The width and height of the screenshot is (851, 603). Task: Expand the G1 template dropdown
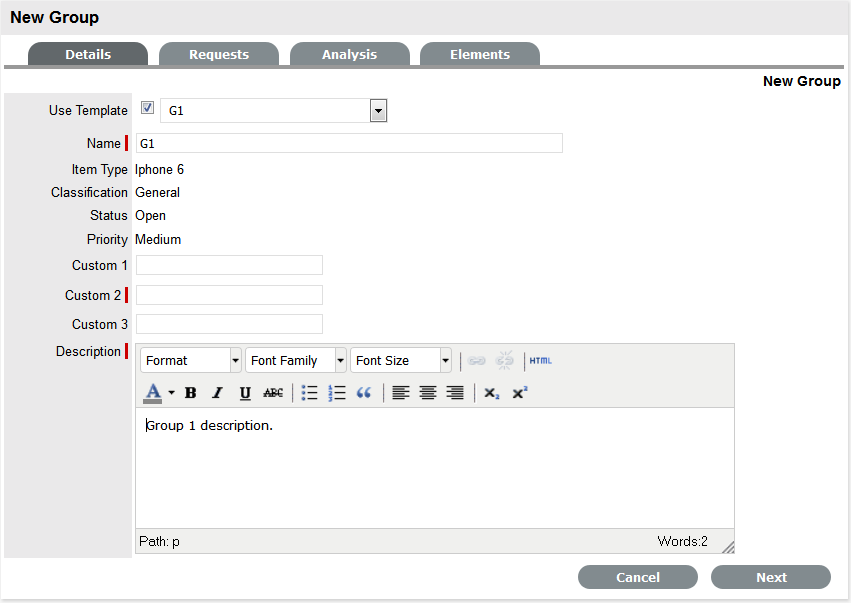pyautogui.click(x=378, y=111)
